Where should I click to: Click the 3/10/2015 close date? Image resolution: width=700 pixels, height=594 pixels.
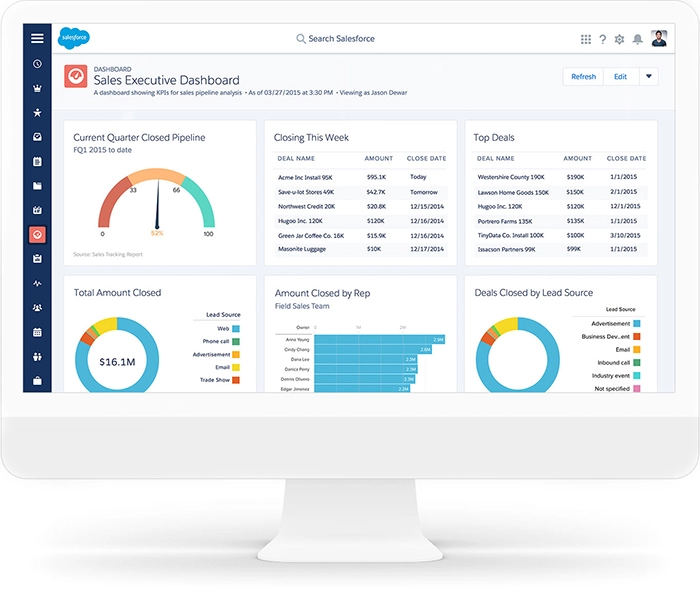coord(625,235)
